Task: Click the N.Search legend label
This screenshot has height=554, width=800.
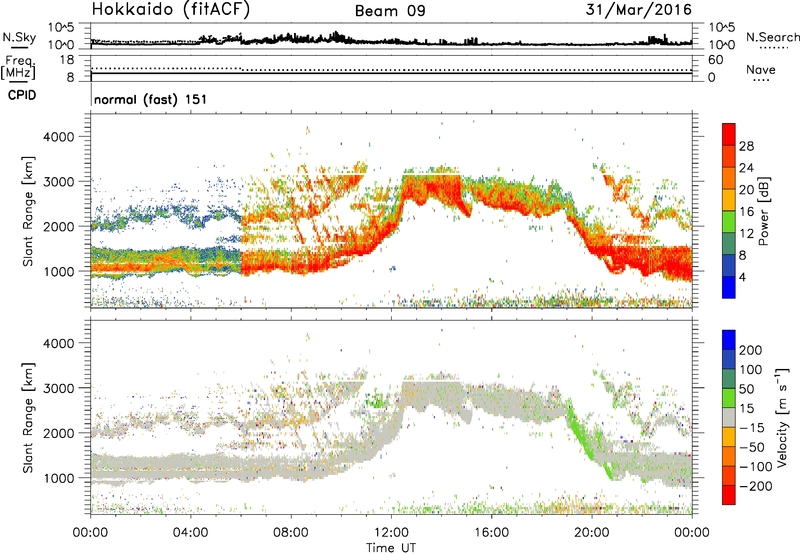Action: click(x=772, y=37)
